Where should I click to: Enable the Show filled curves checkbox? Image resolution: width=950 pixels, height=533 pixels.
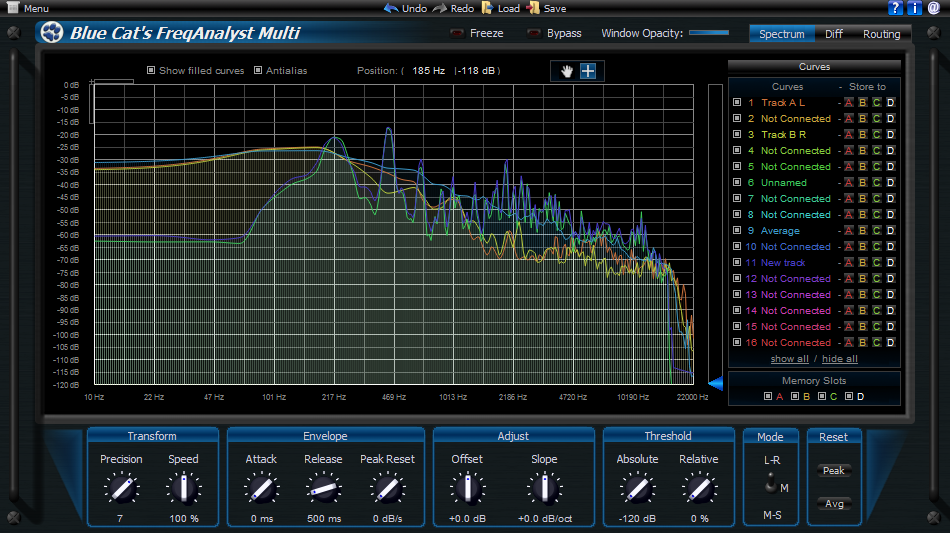(x=151, y=71)
